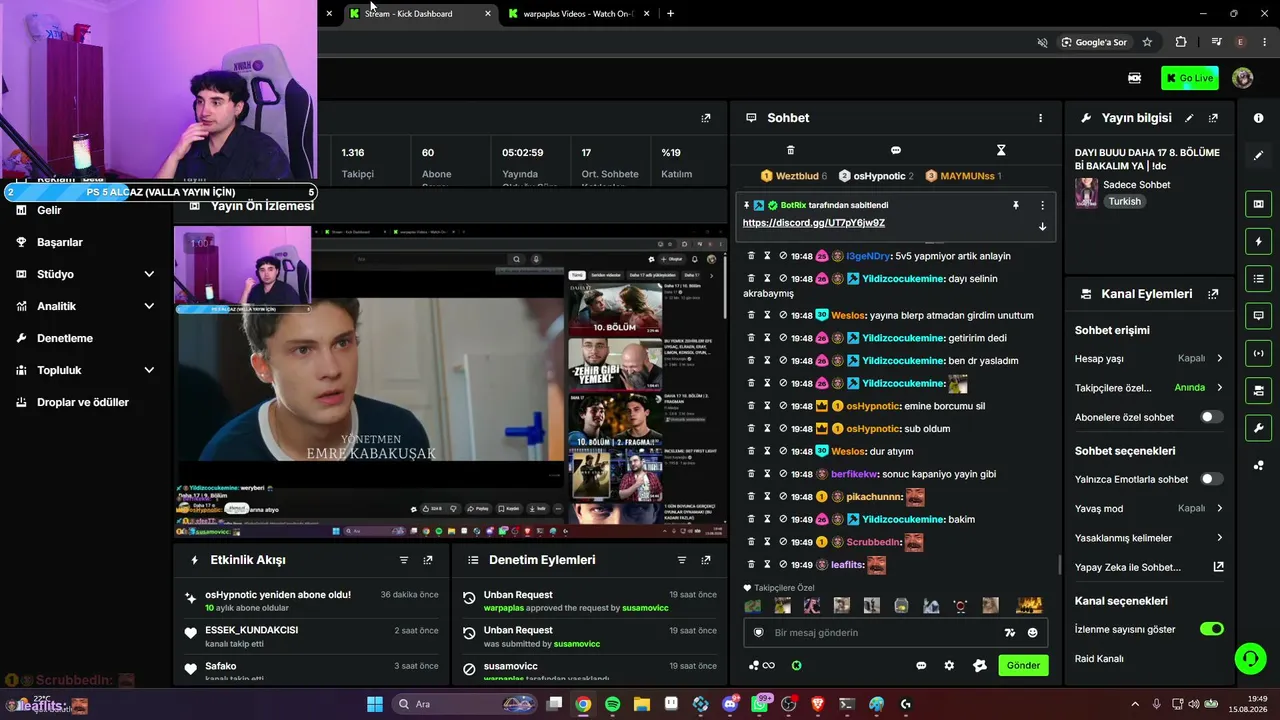Toggle the wrench panel icon in right sidebar

pos(1258,428)
